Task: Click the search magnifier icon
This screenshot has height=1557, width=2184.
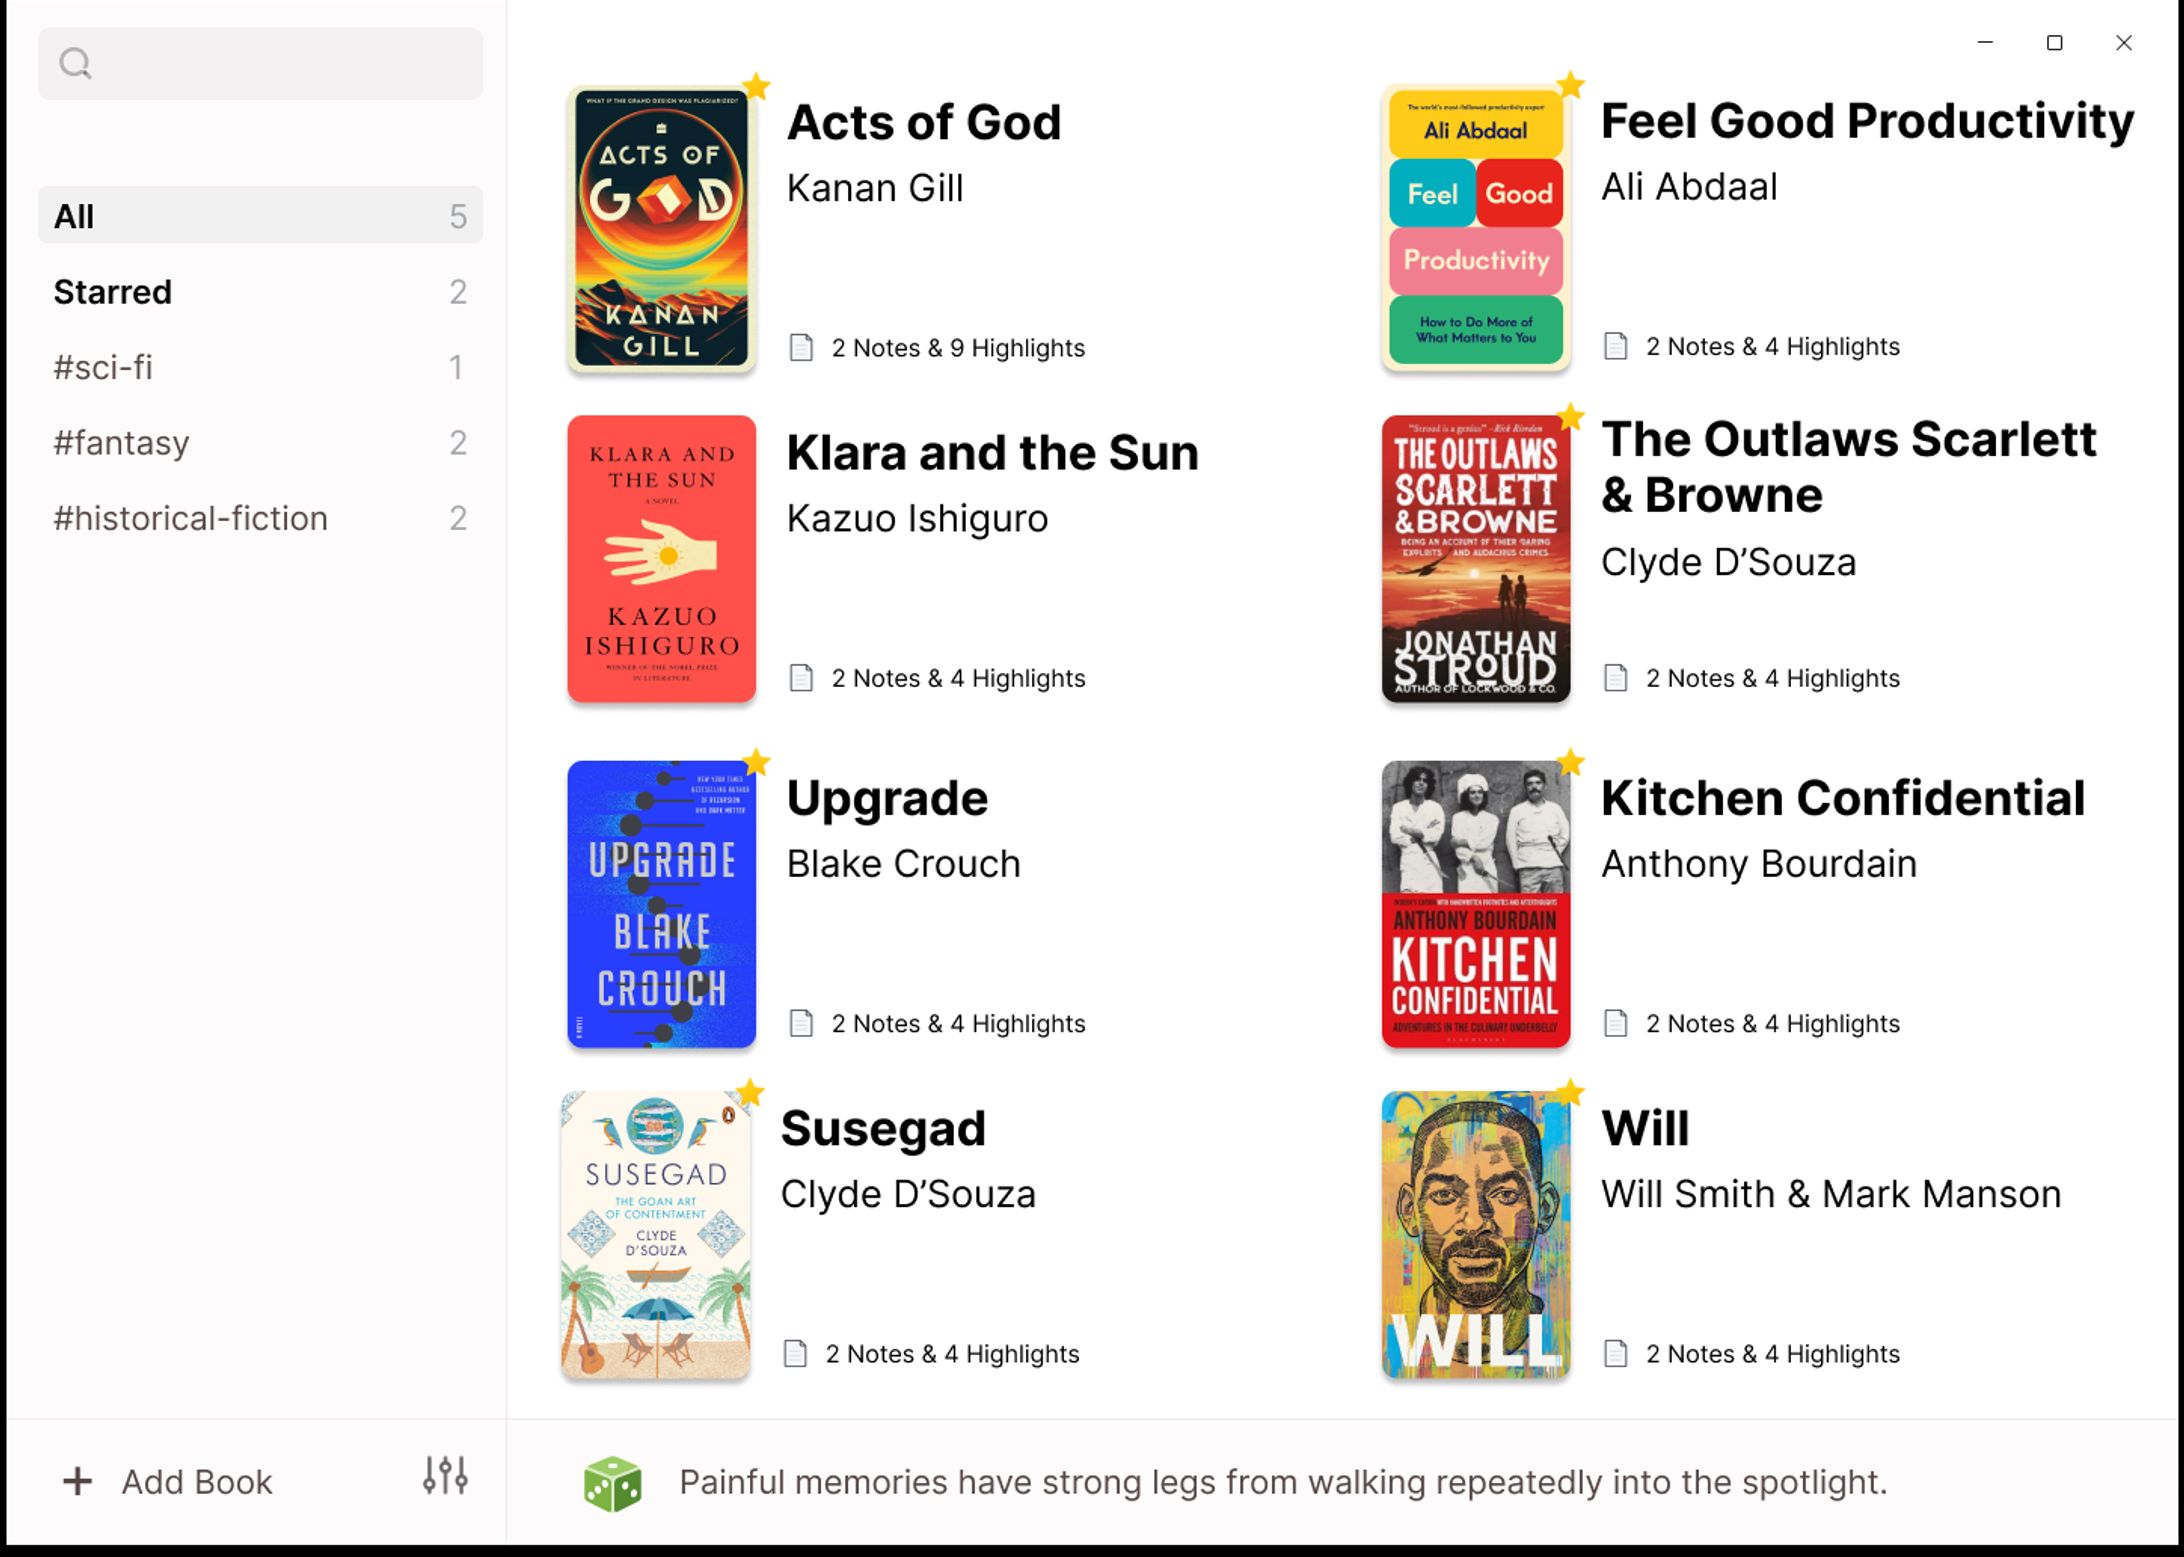Action: point(75,64)
